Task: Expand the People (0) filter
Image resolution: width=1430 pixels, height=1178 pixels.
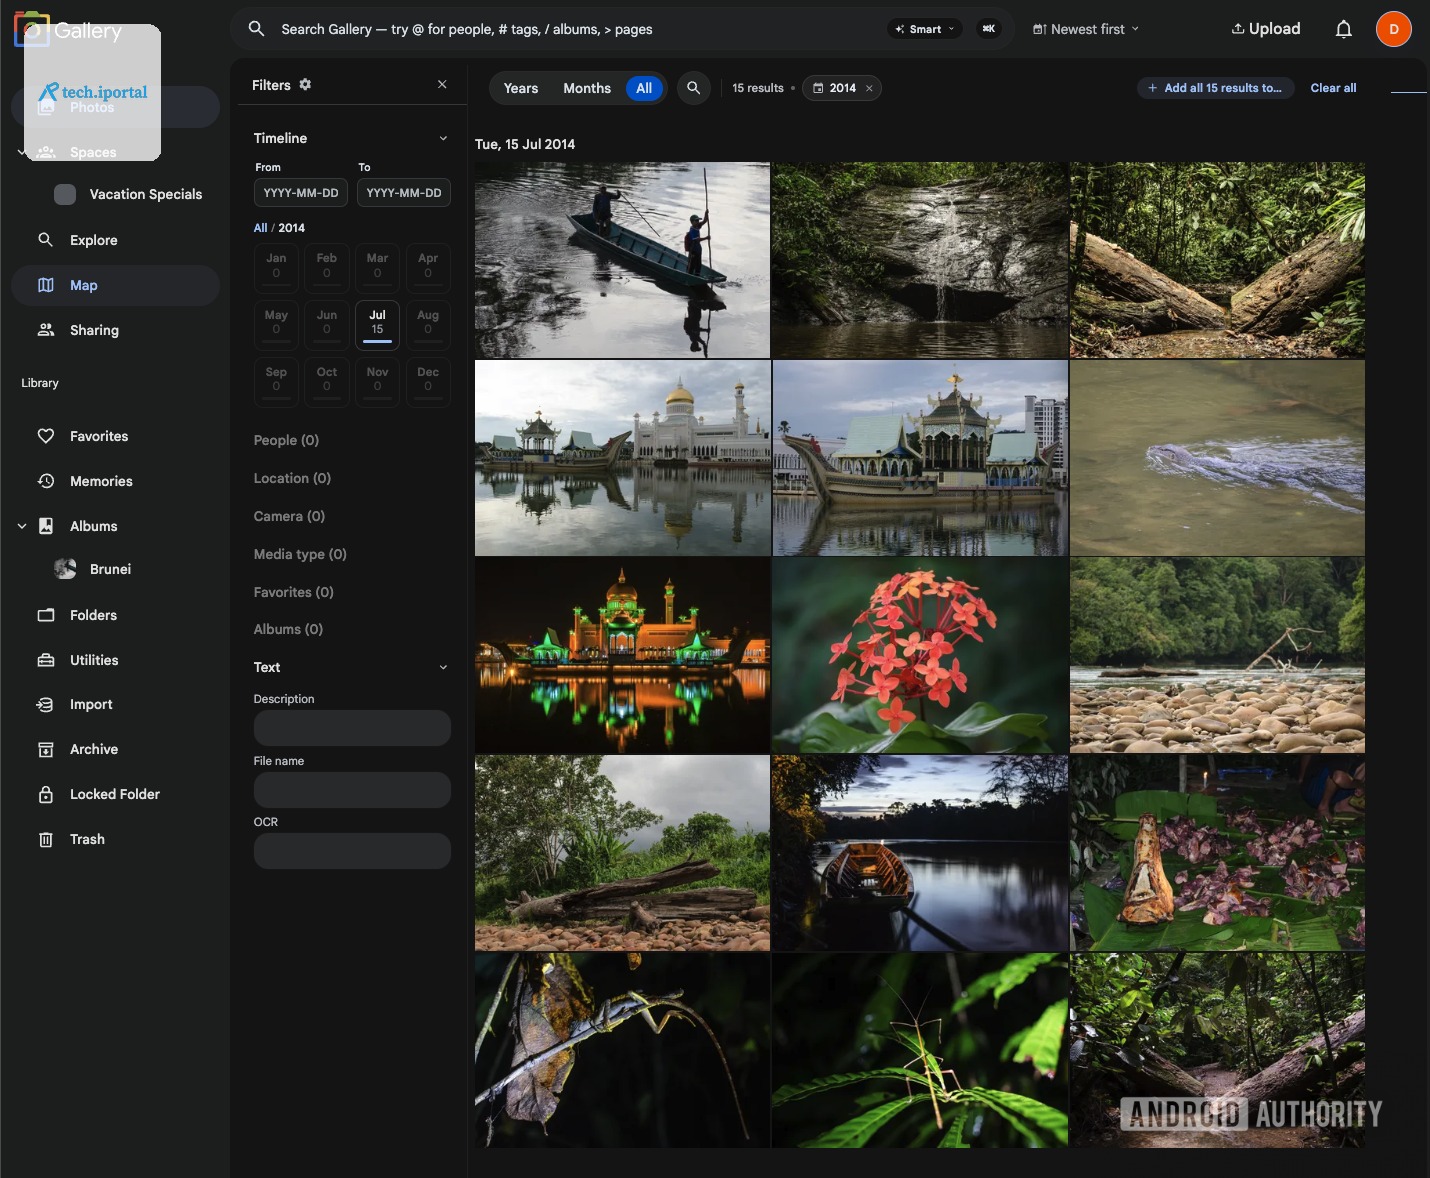Action: tap(286, 440)
